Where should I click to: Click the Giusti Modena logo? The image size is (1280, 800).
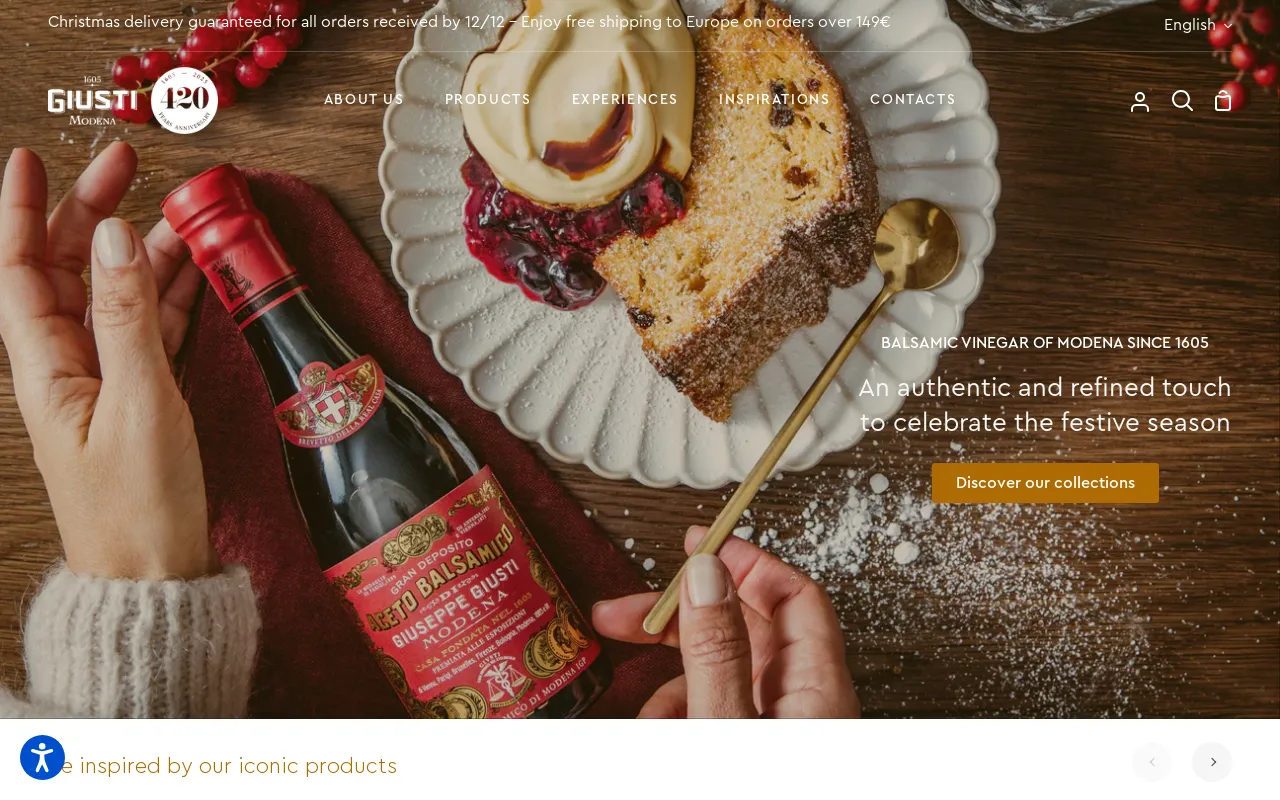[92, 100]
